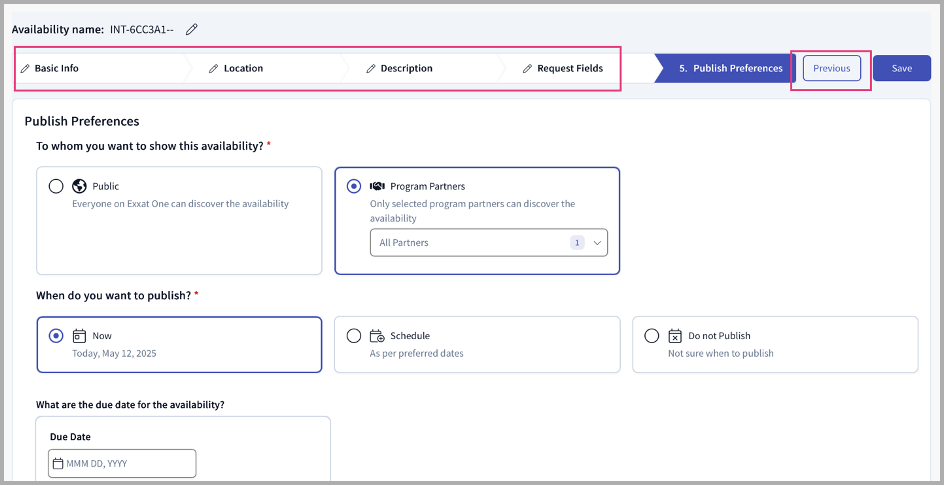Screen dimensions: 944x486
Task: Click the partner count badge showing 1
Action: click(577, 243)
